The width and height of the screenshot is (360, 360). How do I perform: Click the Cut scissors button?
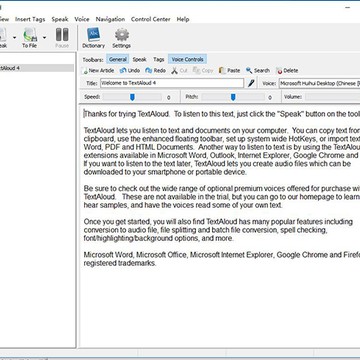pyautogui.click(x=180, y=71)
